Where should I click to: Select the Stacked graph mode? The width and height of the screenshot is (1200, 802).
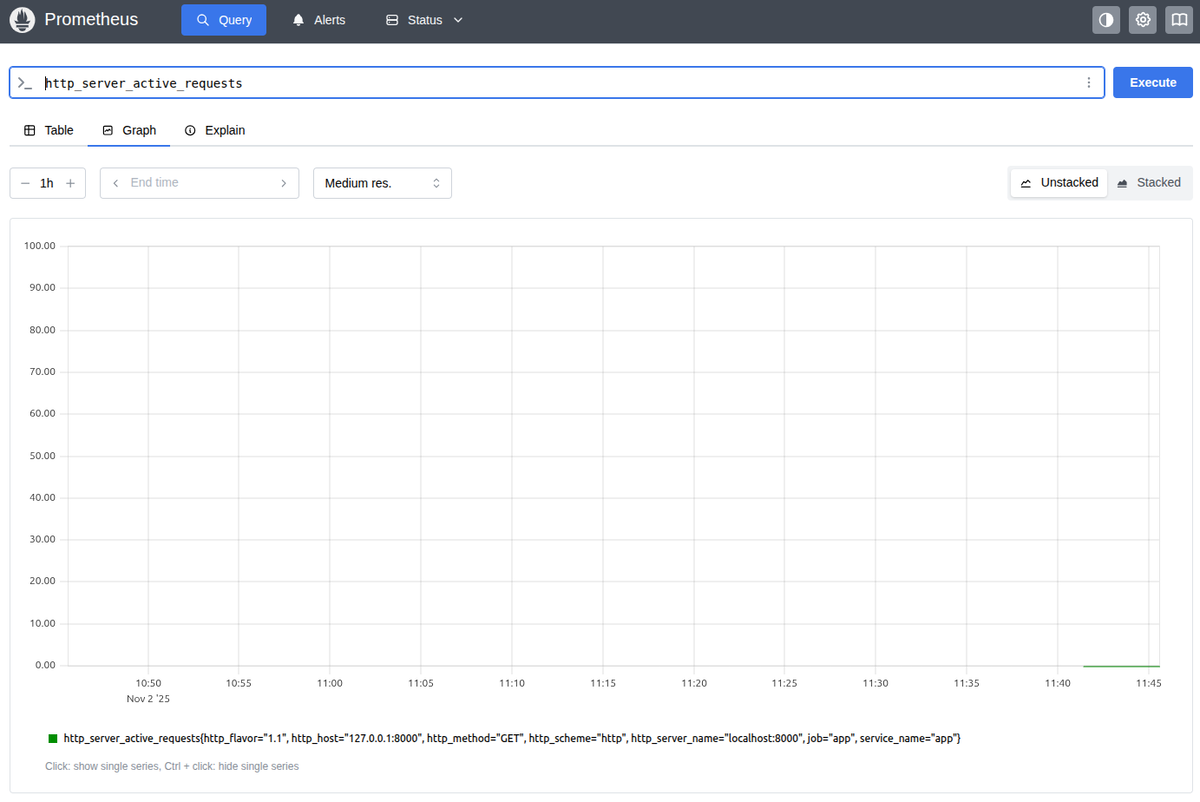tap(1149, 183)
